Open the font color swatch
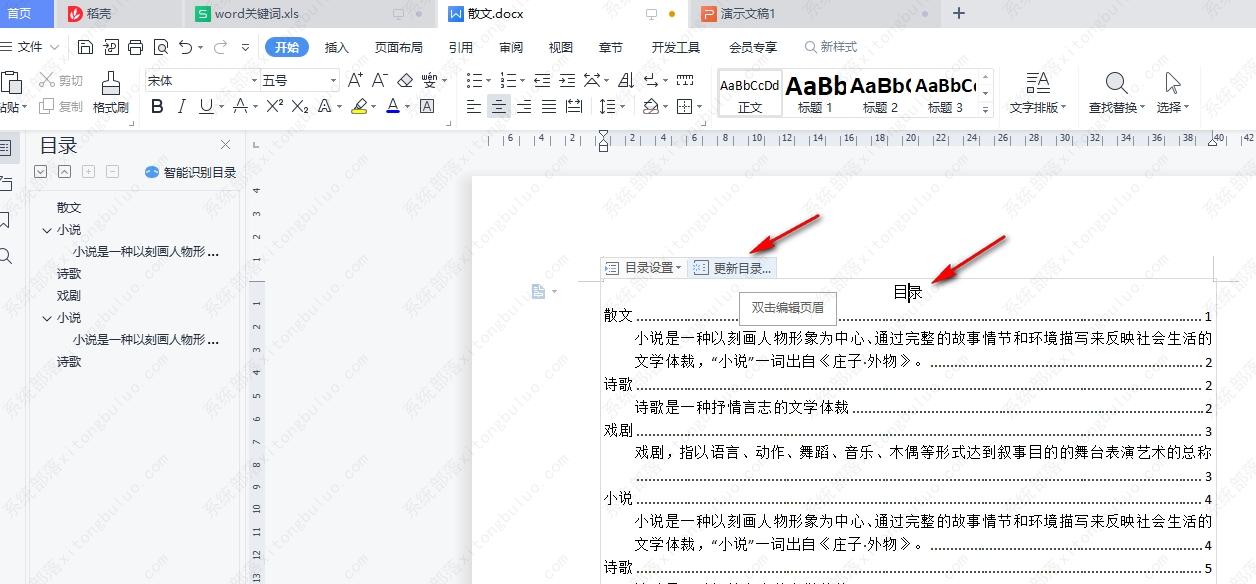This screenshot has width=1256, height=584. click(393, 107)
